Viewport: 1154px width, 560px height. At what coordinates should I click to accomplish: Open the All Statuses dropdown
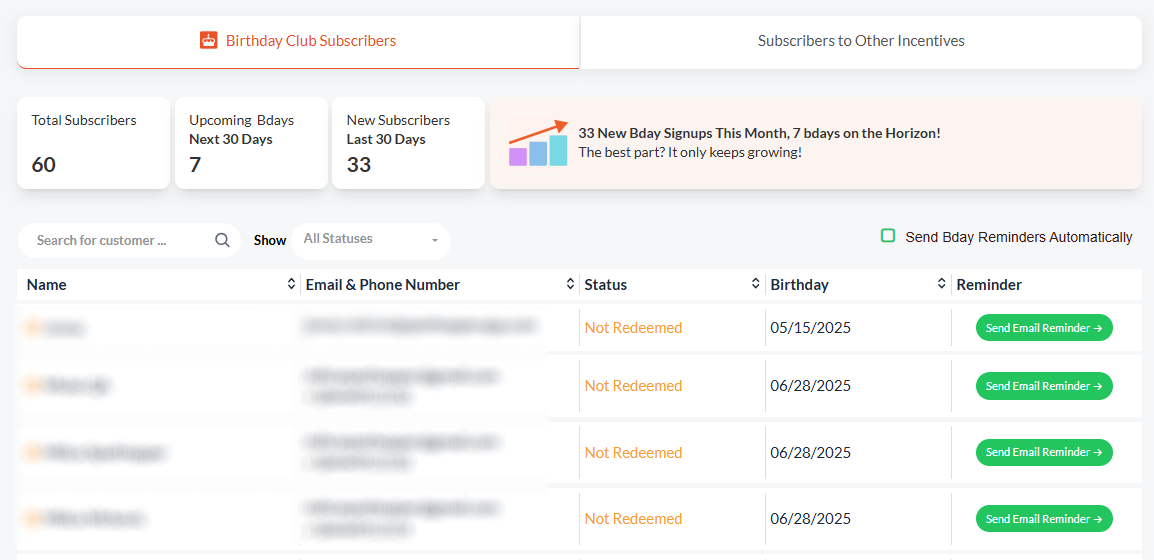point(371,241)
